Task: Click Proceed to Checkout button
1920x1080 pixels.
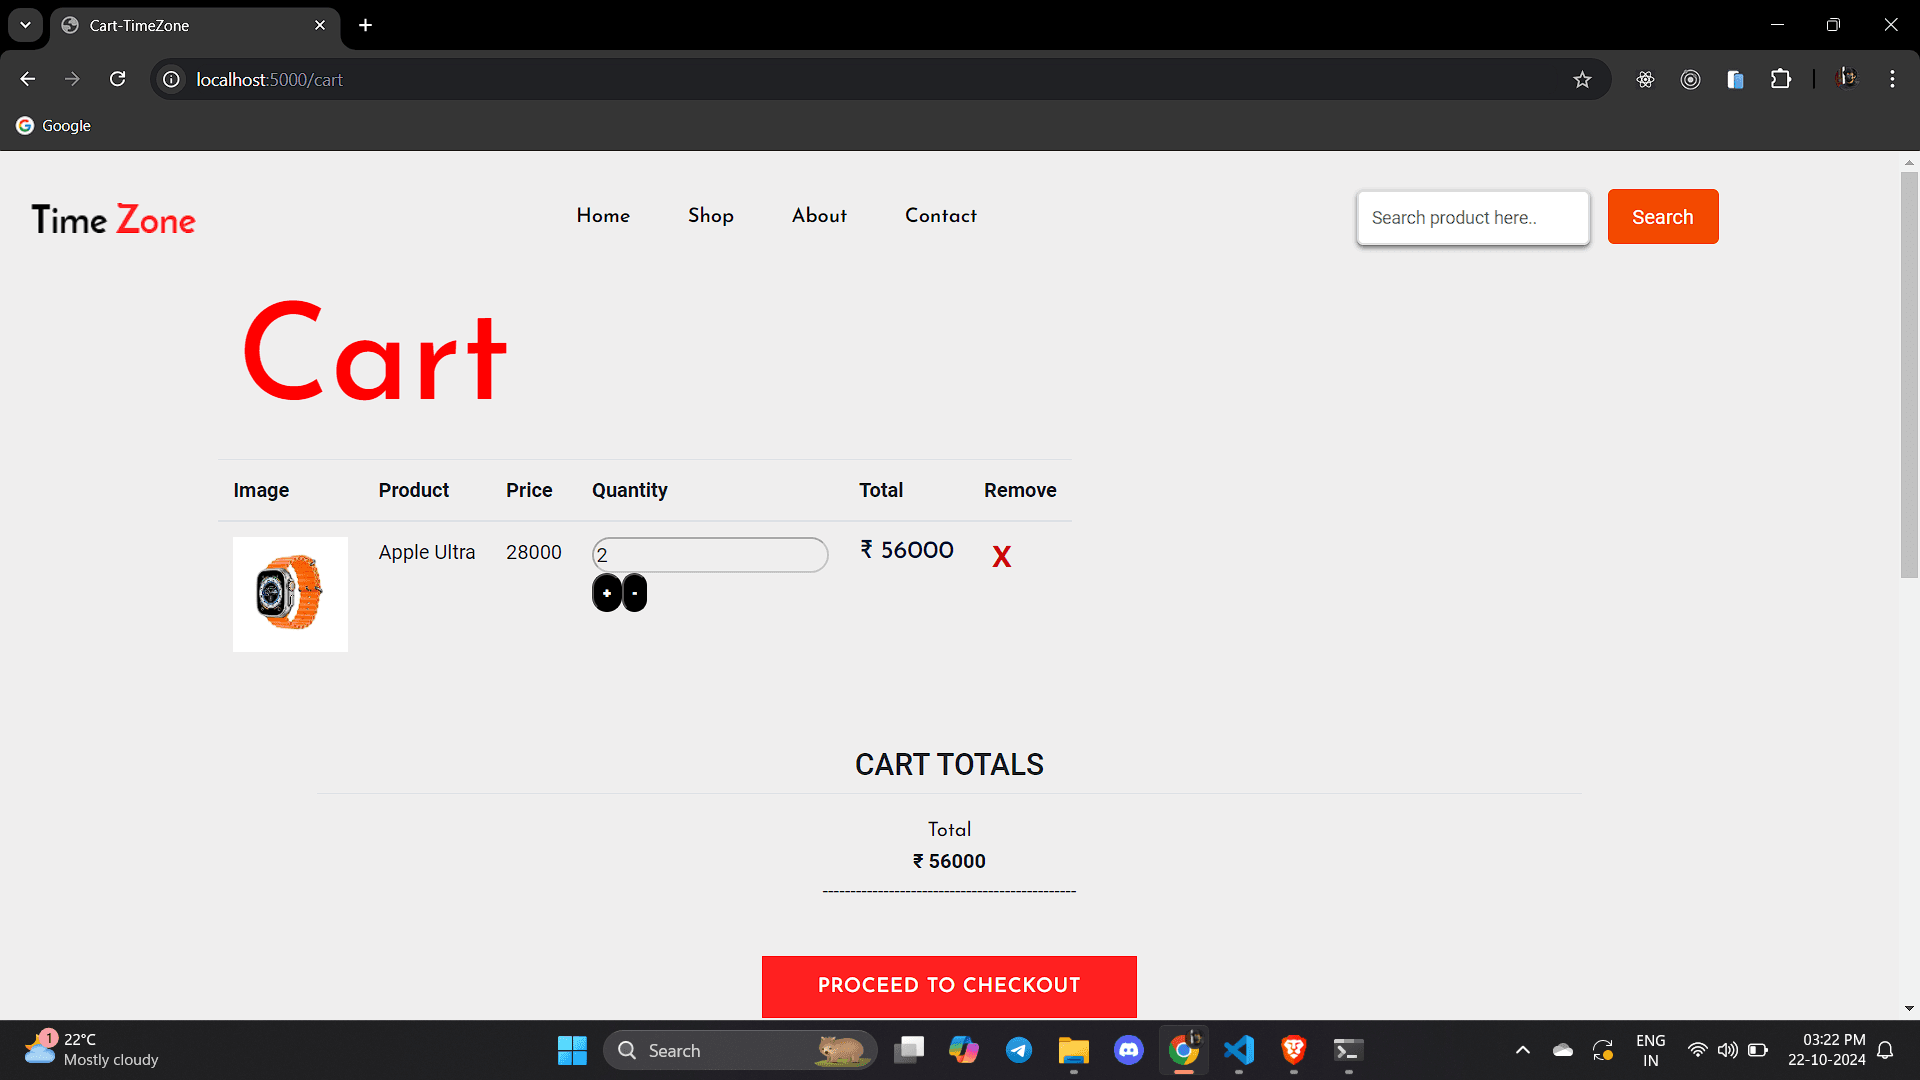Action: pos(949,986)
